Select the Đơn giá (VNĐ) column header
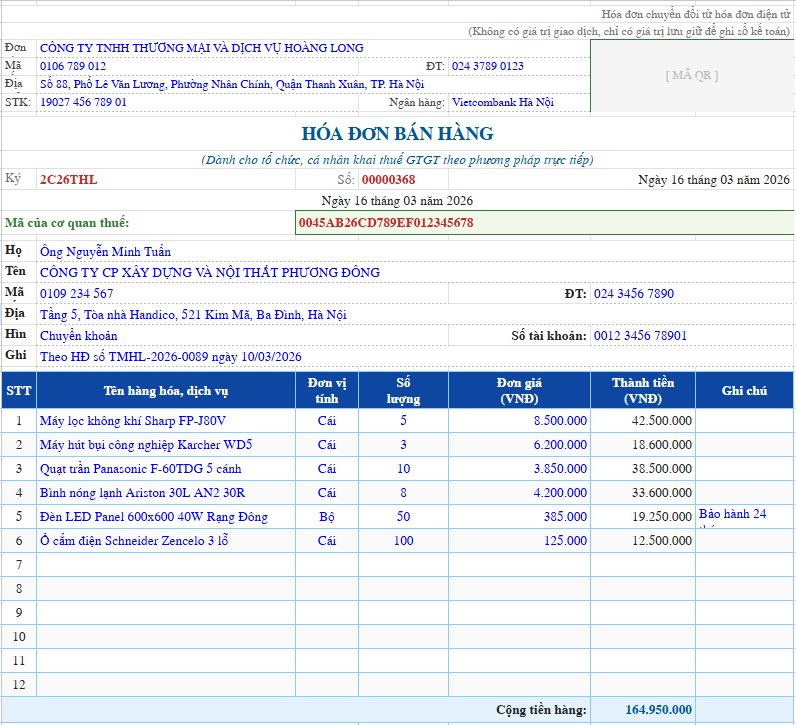Screen dimensions: 796x725 click(519, 391)
